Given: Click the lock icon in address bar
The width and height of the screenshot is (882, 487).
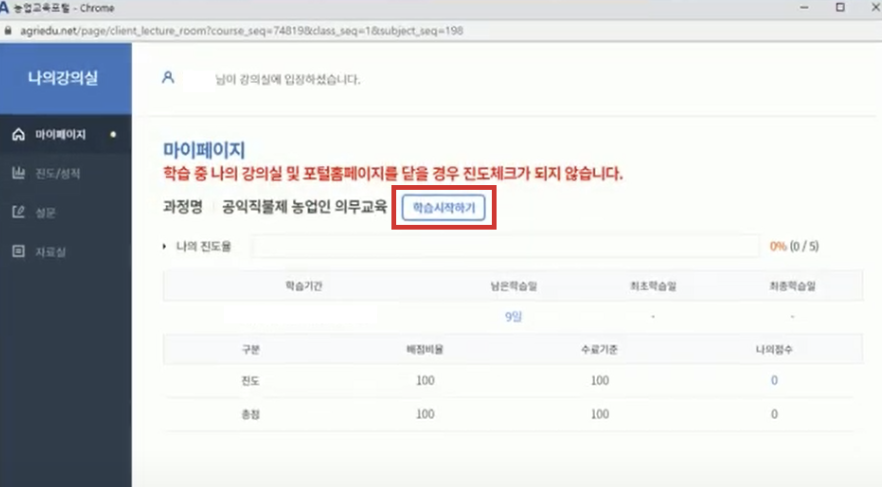Looking at the screenshot, I should tap(8, 31).
